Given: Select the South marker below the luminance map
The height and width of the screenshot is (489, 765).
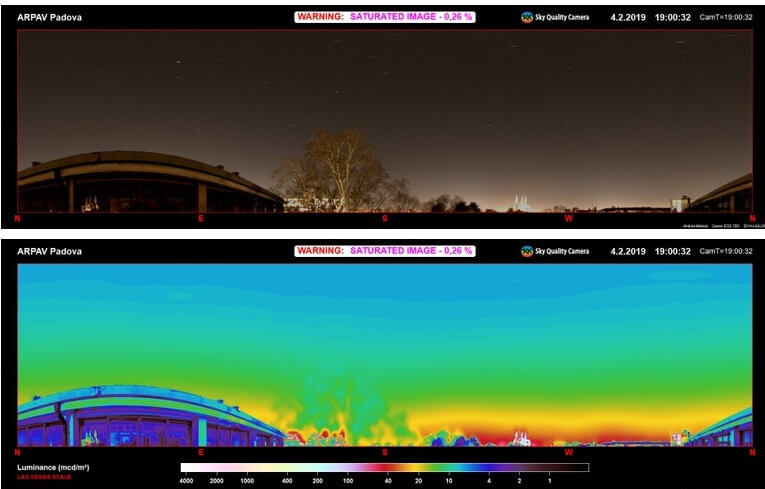Looking at the screenshot, I should point(385,452).
